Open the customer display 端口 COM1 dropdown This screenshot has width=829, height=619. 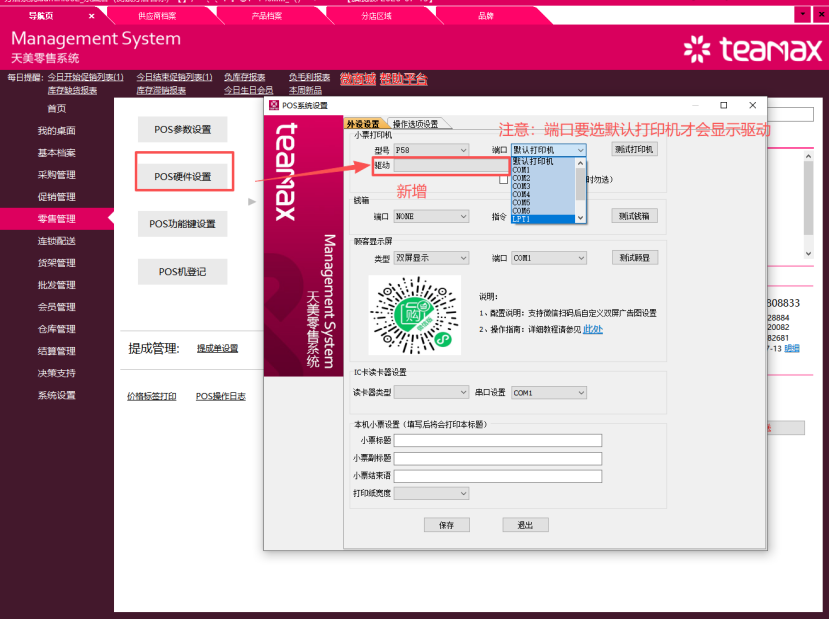point(549,258)
